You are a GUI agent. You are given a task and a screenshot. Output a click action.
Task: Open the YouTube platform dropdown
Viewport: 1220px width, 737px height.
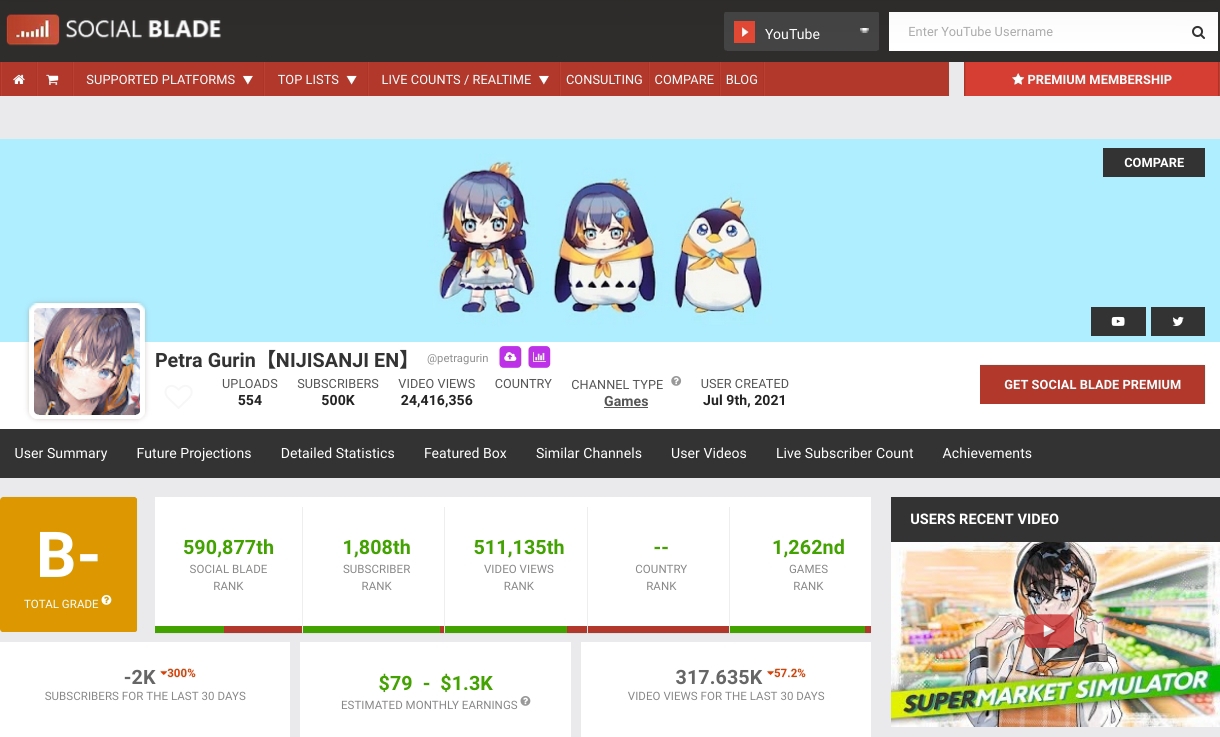click(801, 32)
